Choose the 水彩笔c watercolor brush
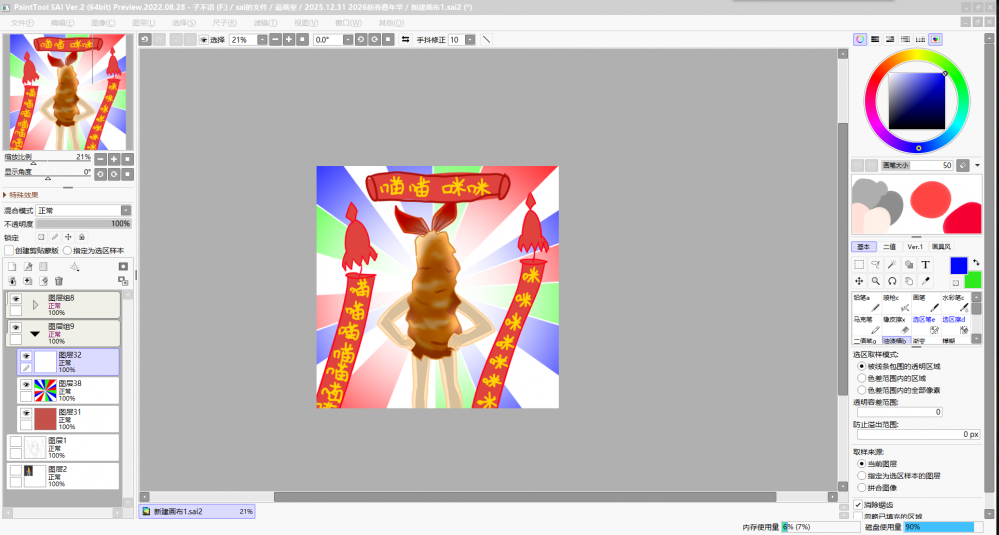 click(954, 303)
